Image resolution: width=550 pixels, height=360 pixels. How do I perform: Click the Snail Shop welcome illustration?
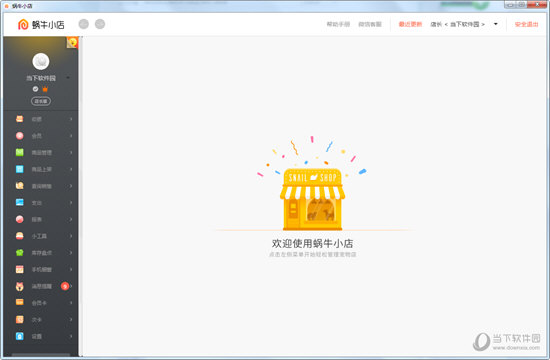312,184
